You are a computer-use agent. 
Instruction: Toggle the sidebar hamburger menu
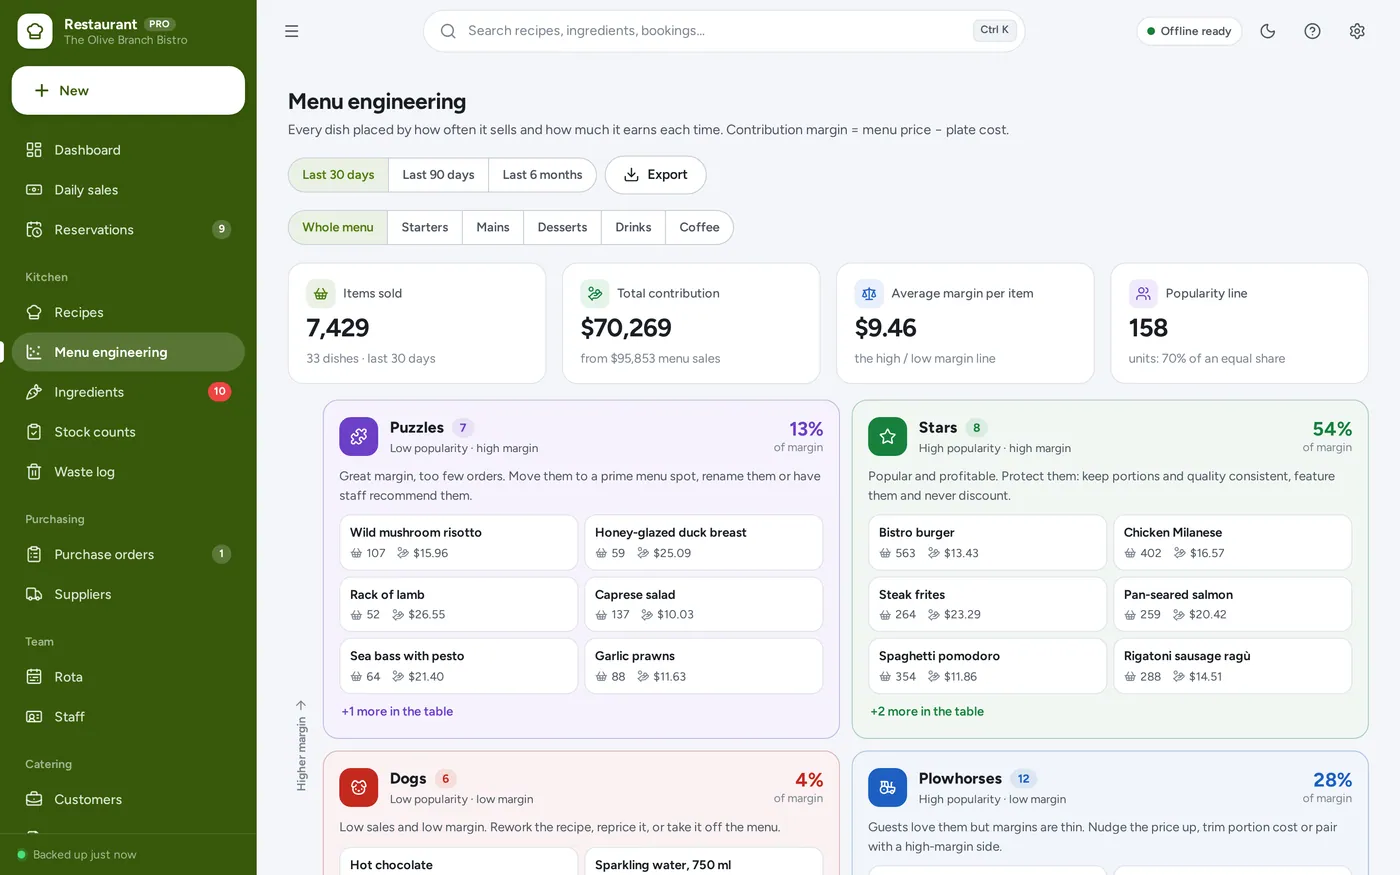[292, 31]
